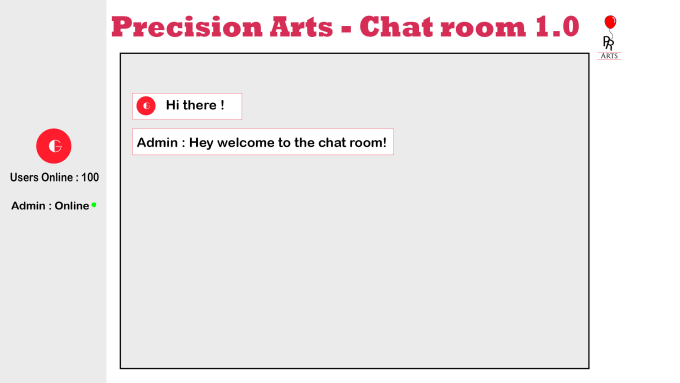This screenshot has height=383, width=680.
Task: Click the PR letters in the logo
Action: [x=608, y=43]
